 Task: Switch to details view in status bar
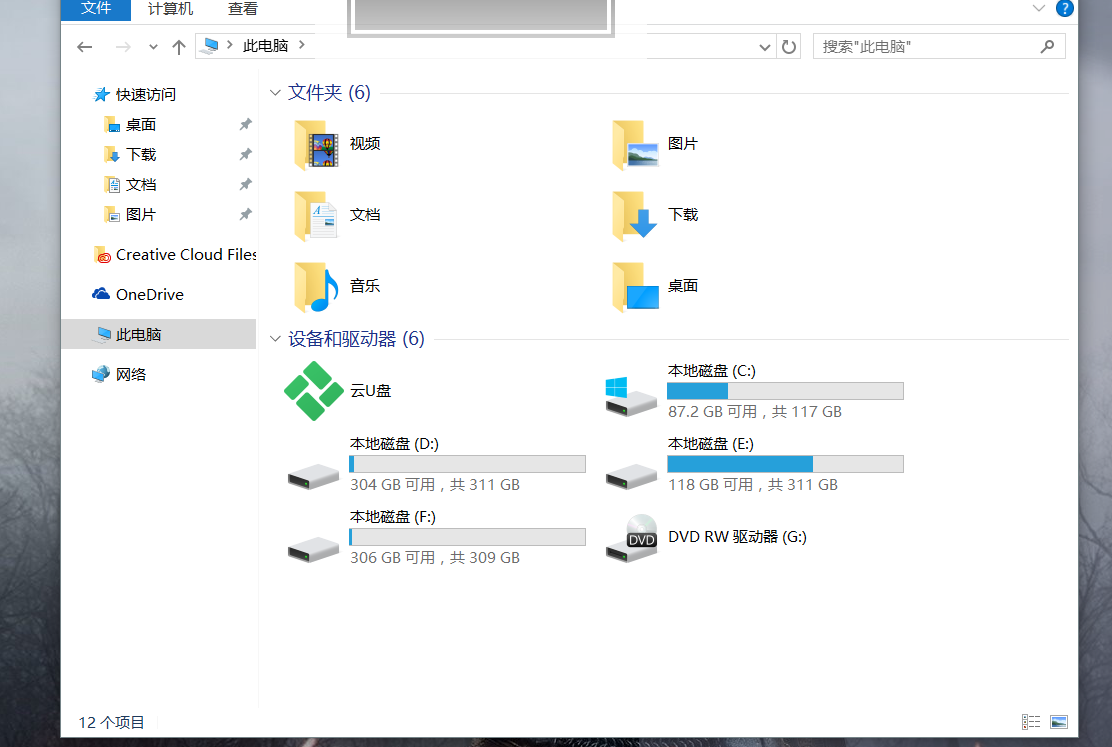(1031, 722)
